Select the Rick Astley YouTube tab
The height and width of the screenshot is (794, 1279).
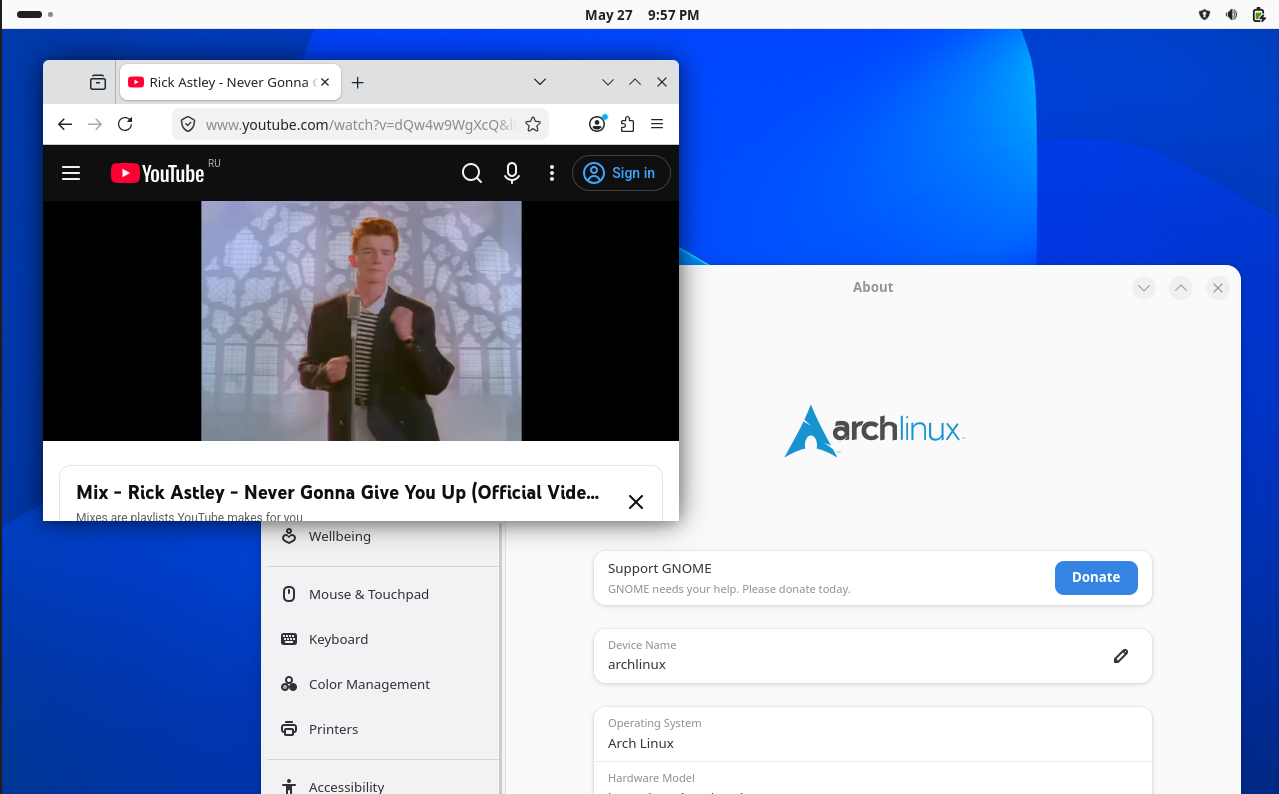click(x=230, y=82)
